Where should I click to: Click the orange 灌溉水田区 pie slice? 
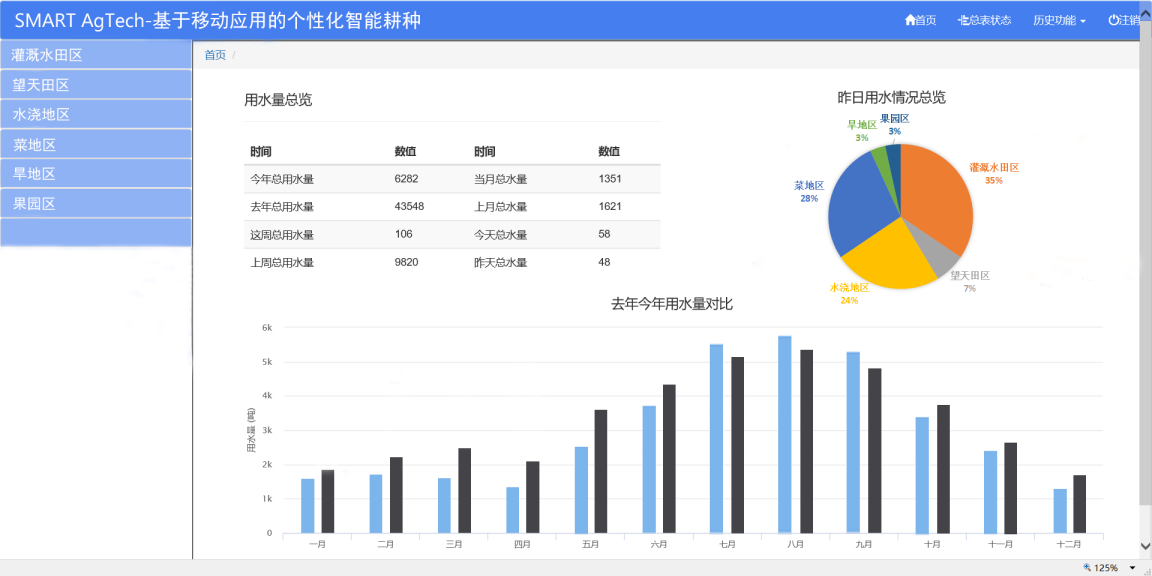[x=940, y=200]
